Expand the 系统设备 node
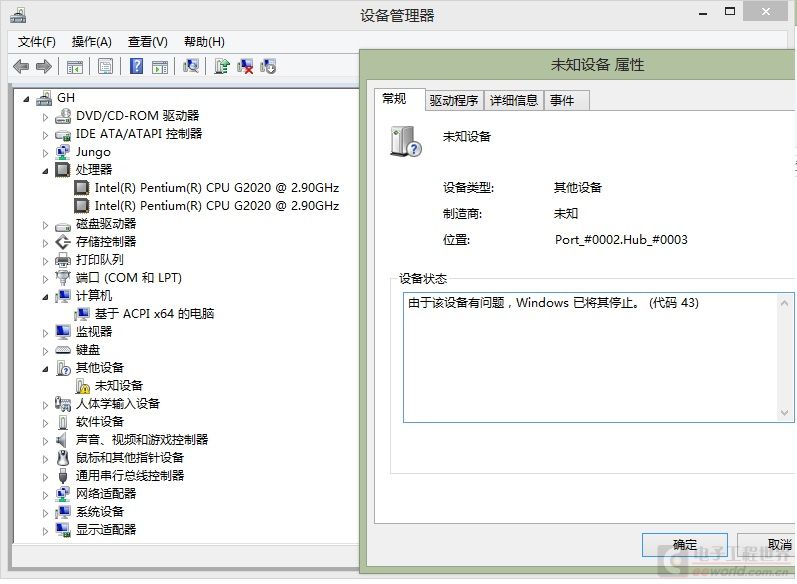797x584 pixels. [x=45, y=513]
